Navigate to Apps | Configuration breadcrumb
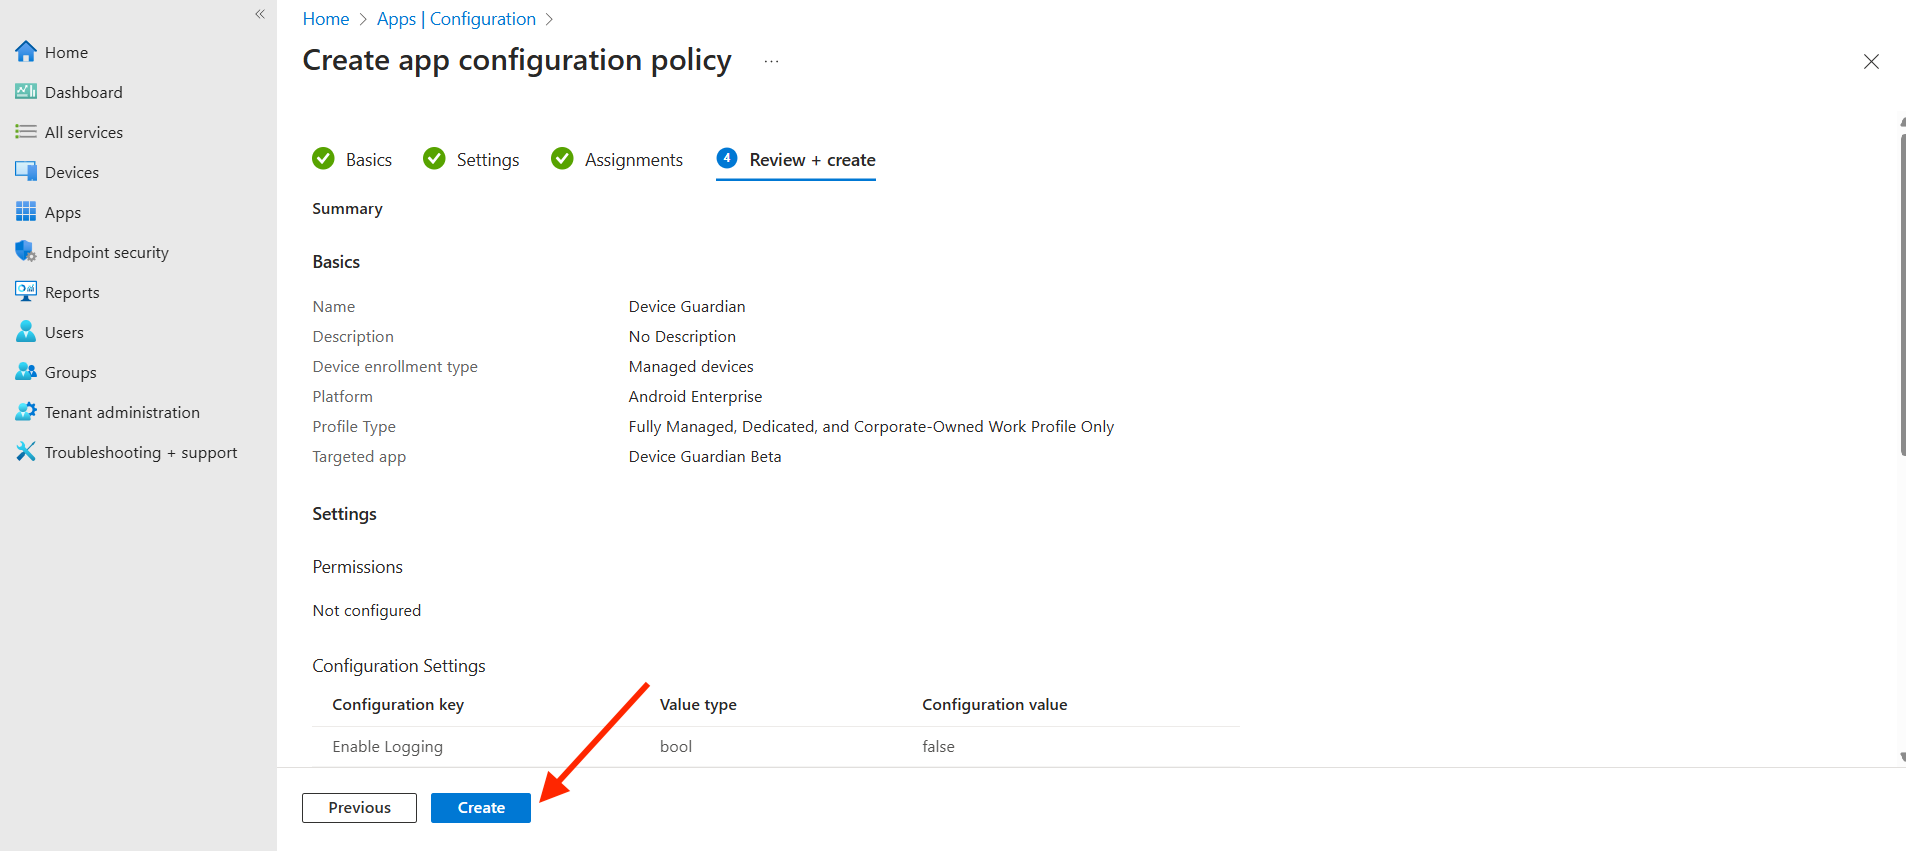This screenshot has width=1906, height=851. pyautogui.click(x=456, y=19)
